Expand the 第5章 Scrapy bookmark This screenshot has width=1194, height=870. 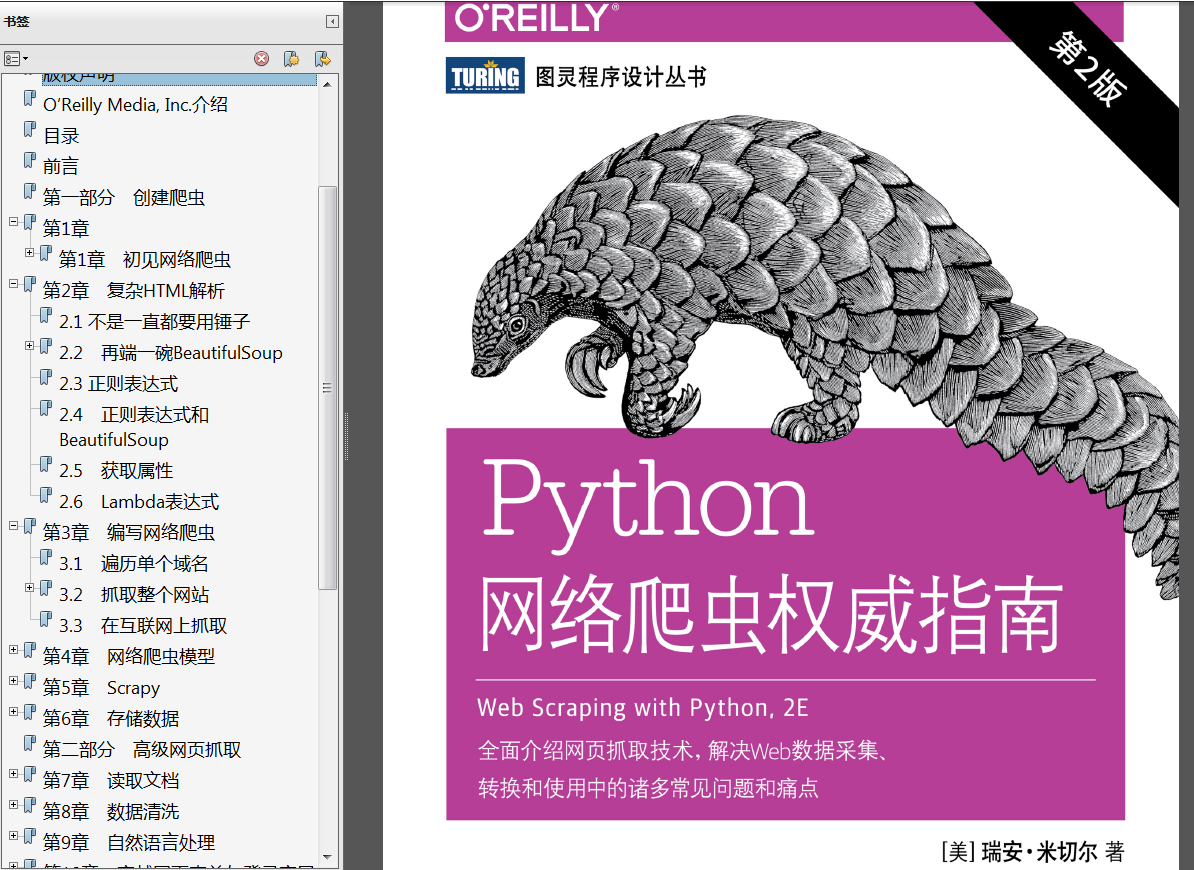[13, 680]
